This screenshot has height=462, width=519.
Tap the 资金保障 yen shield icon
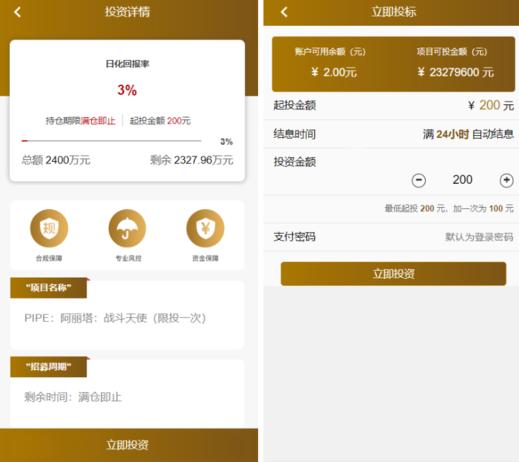[x=205, y=228]
